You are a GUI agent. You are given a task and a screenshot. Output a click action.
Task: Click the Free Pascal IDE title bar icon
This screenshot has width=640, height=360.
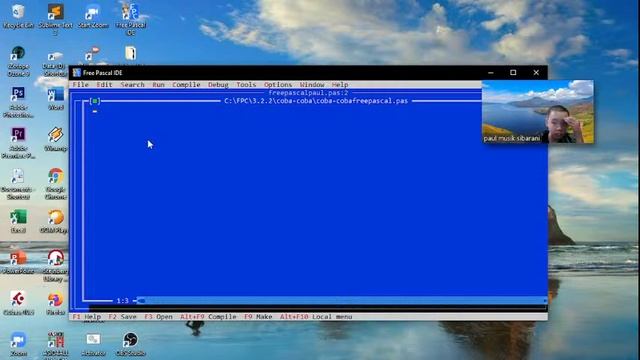pos(77,73)
